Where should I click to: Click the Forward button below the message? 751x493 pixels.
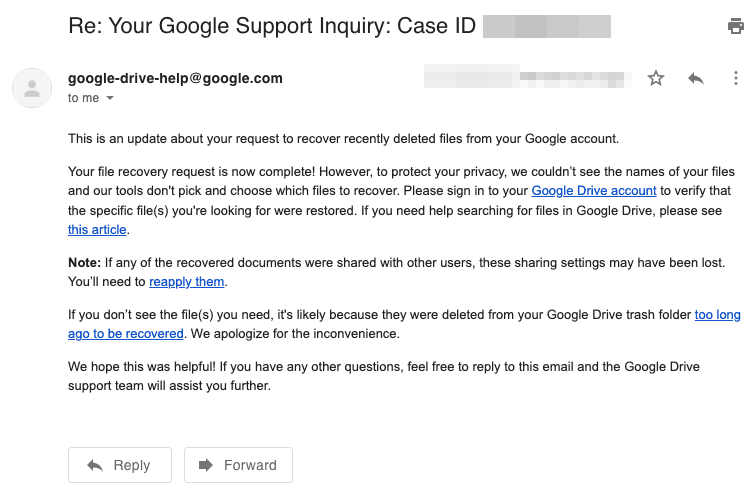(238, 465)
